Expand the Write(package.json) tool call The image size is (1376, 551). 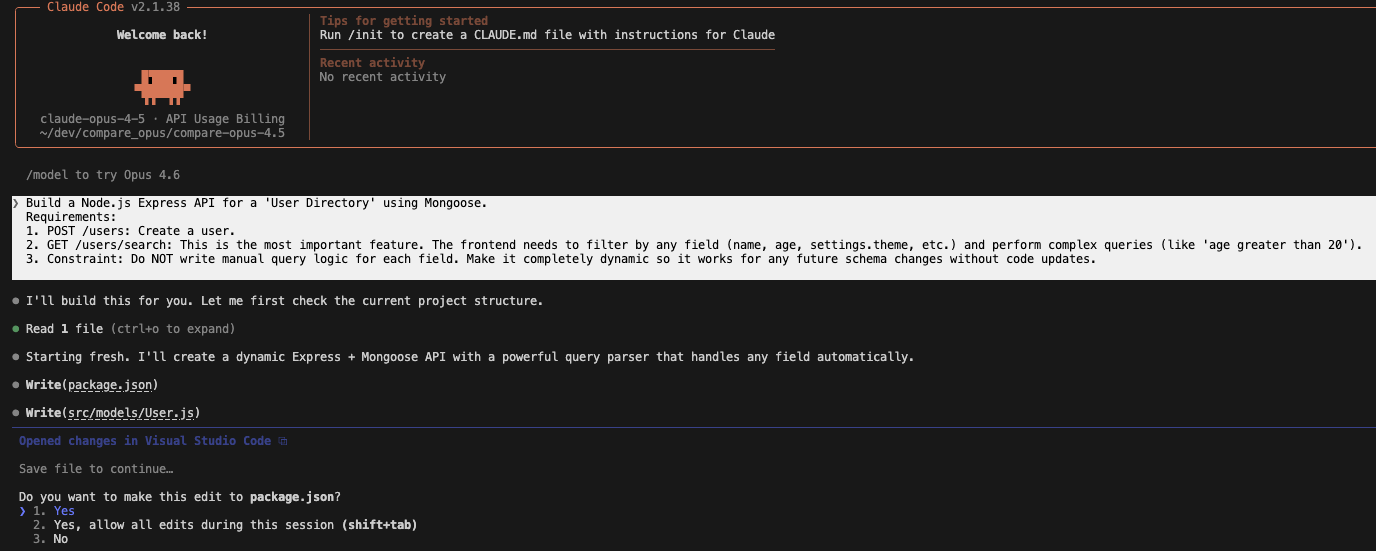tap(92, 385)
